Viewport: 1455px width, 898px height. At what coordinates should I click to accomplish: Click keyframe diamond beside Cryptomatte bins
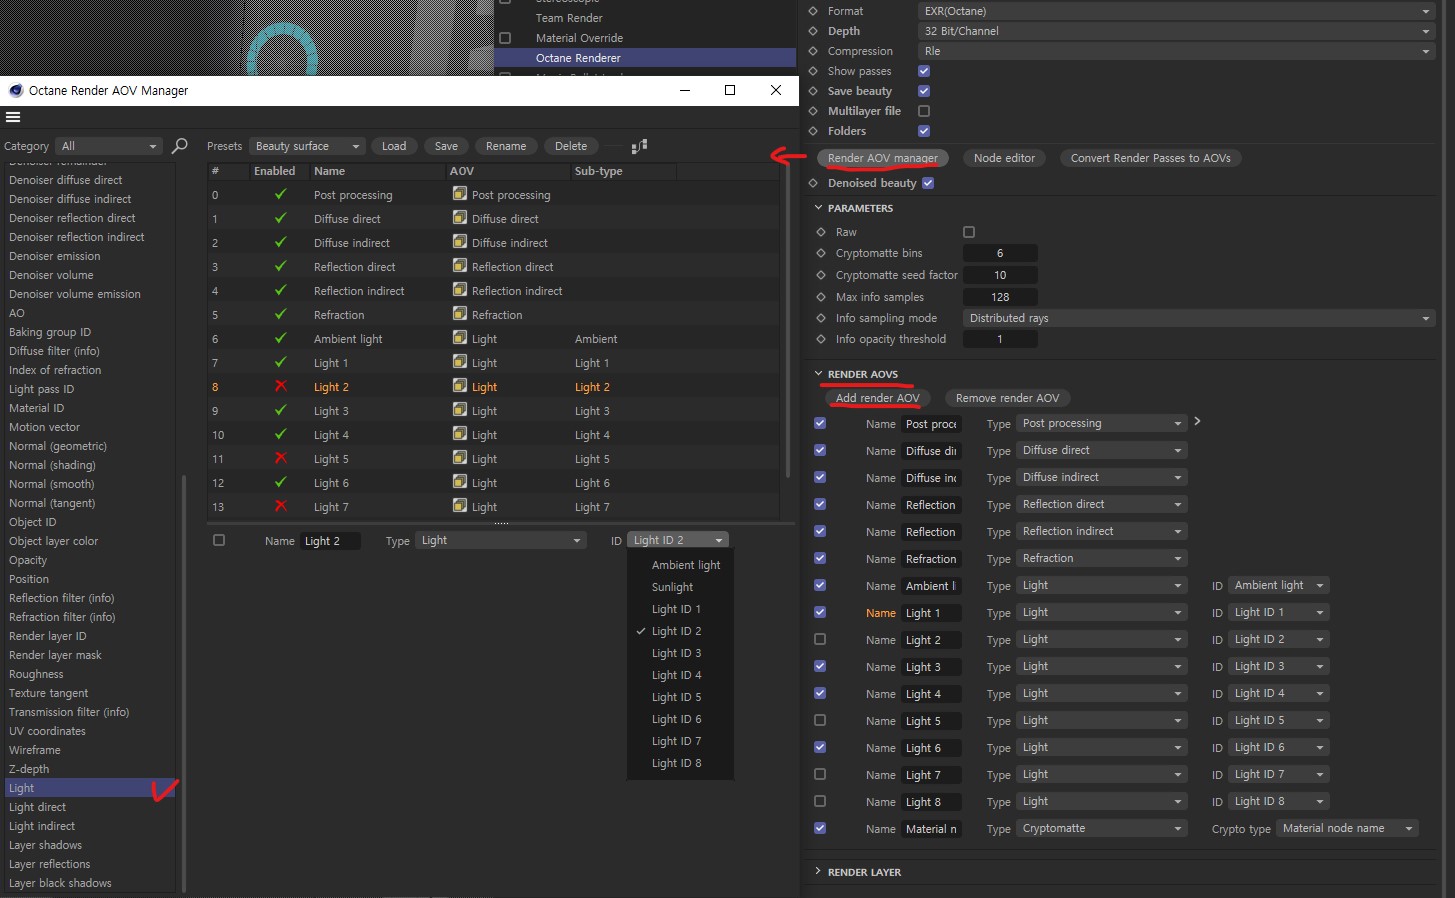click(x=821, y=253)
